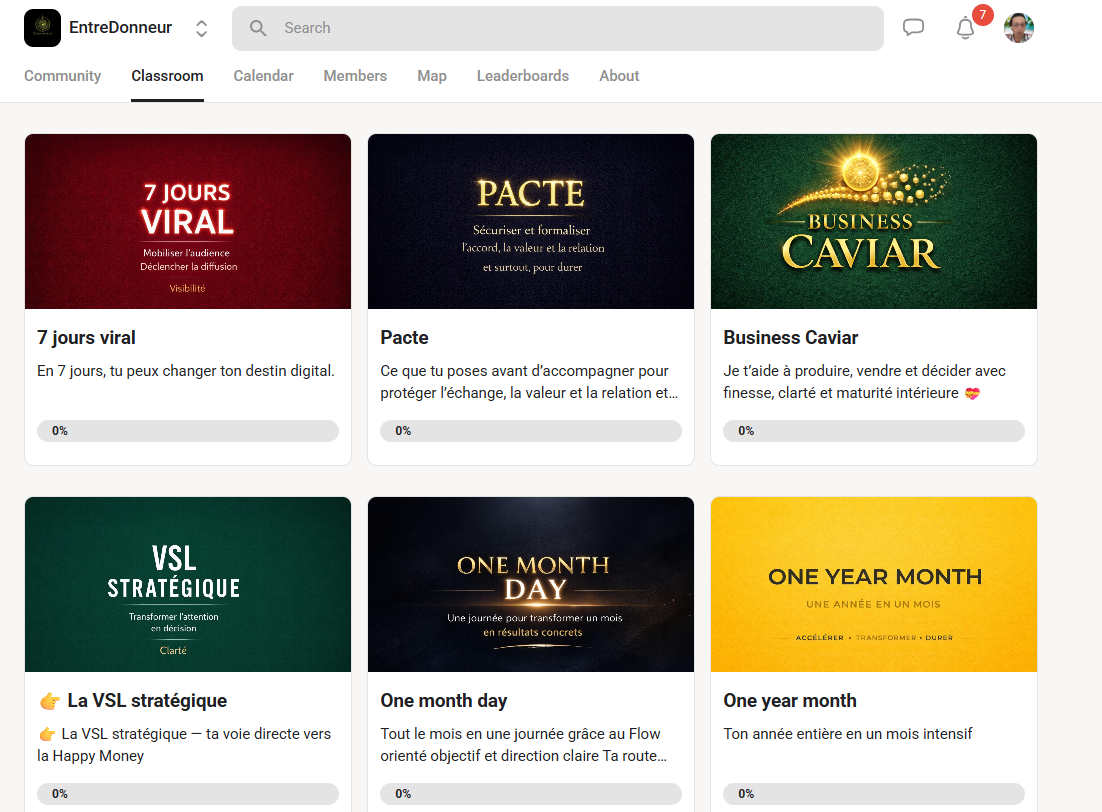
Task: Select the Leaderboards tab
Action: 522,76
